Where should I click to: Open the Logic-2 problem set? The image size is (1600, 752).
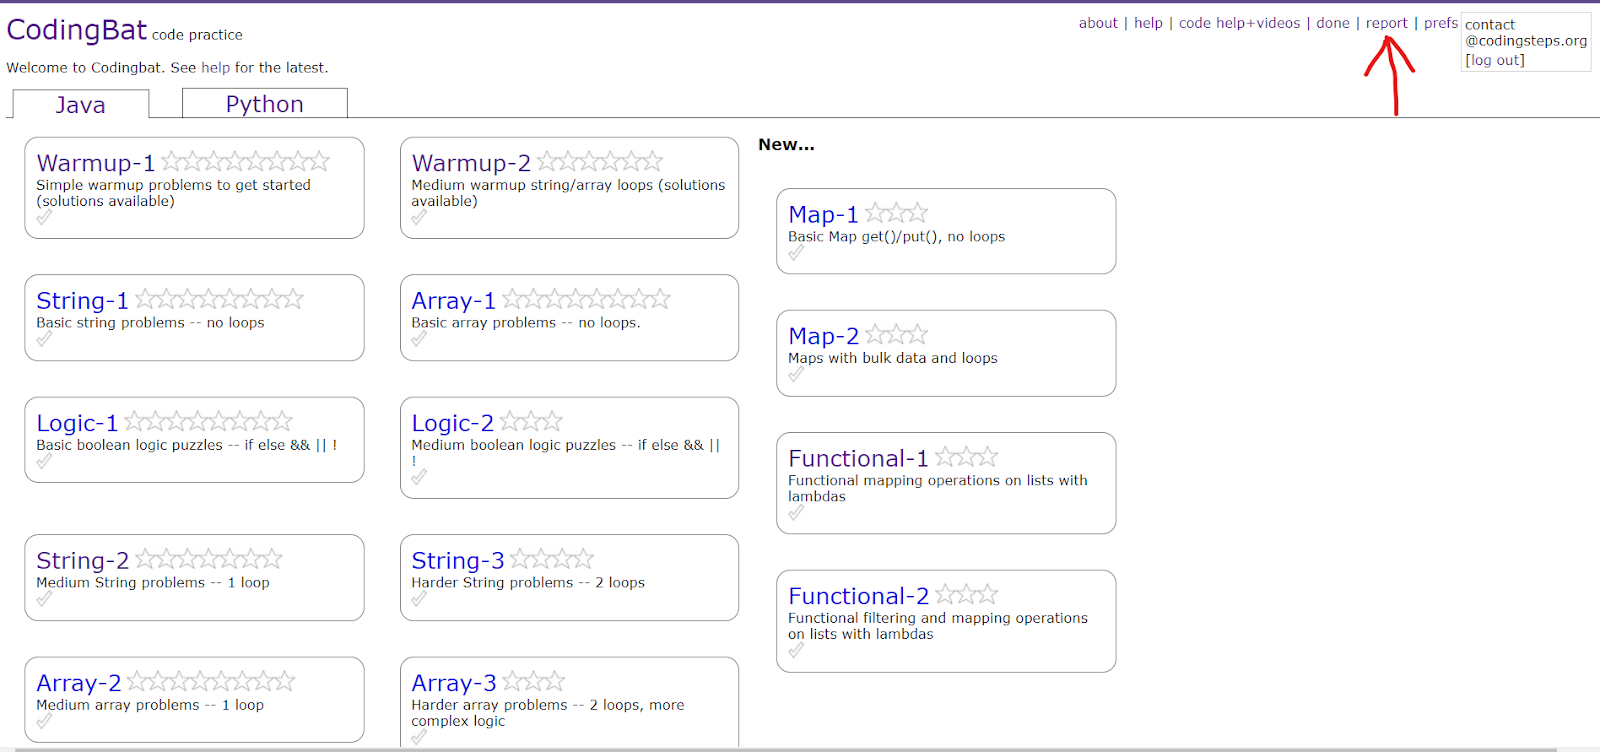tap(453, 423)
